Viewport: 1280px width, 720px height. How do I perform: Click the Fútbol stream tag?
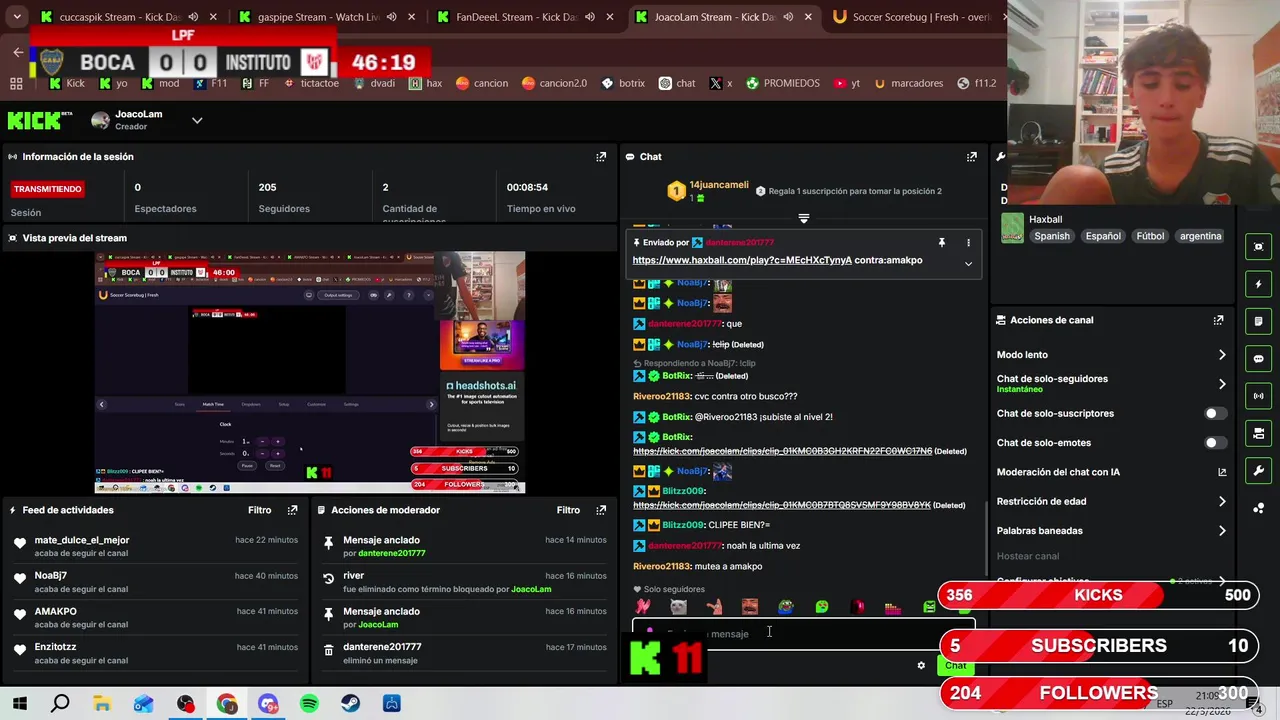coord(1150,236)
